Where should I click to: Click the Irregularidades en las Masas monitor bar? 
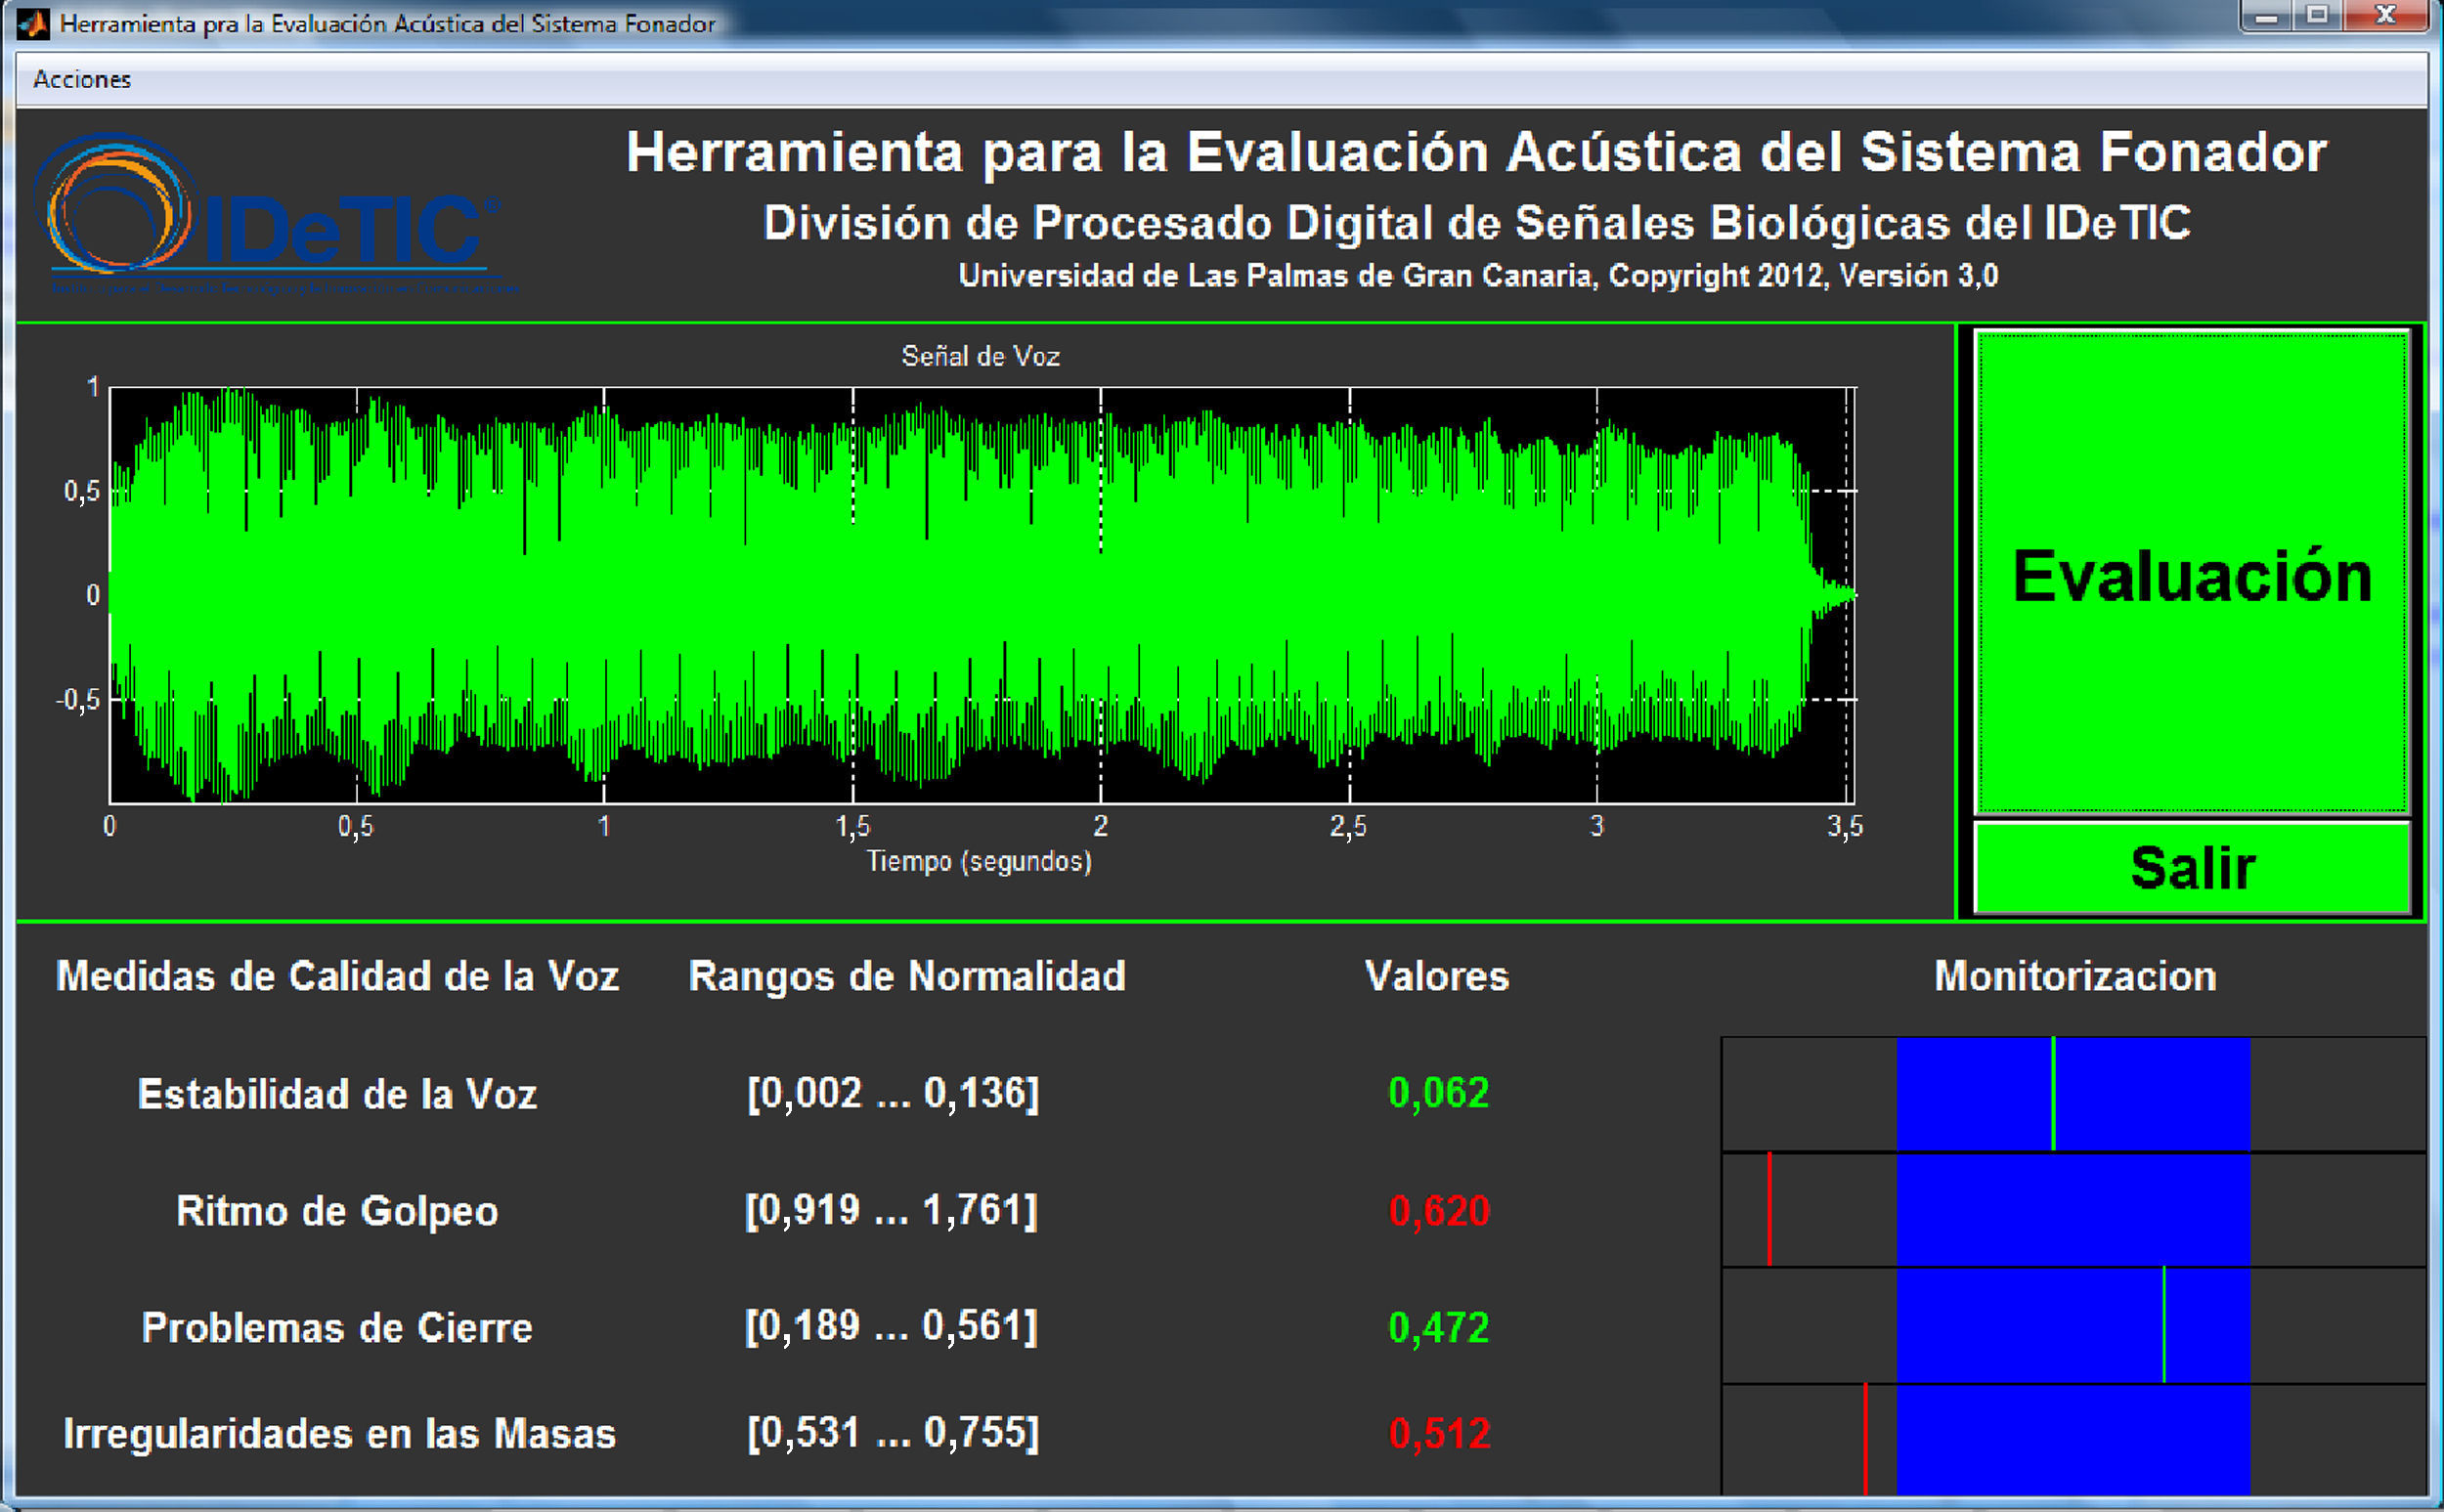point(2072,1438)
